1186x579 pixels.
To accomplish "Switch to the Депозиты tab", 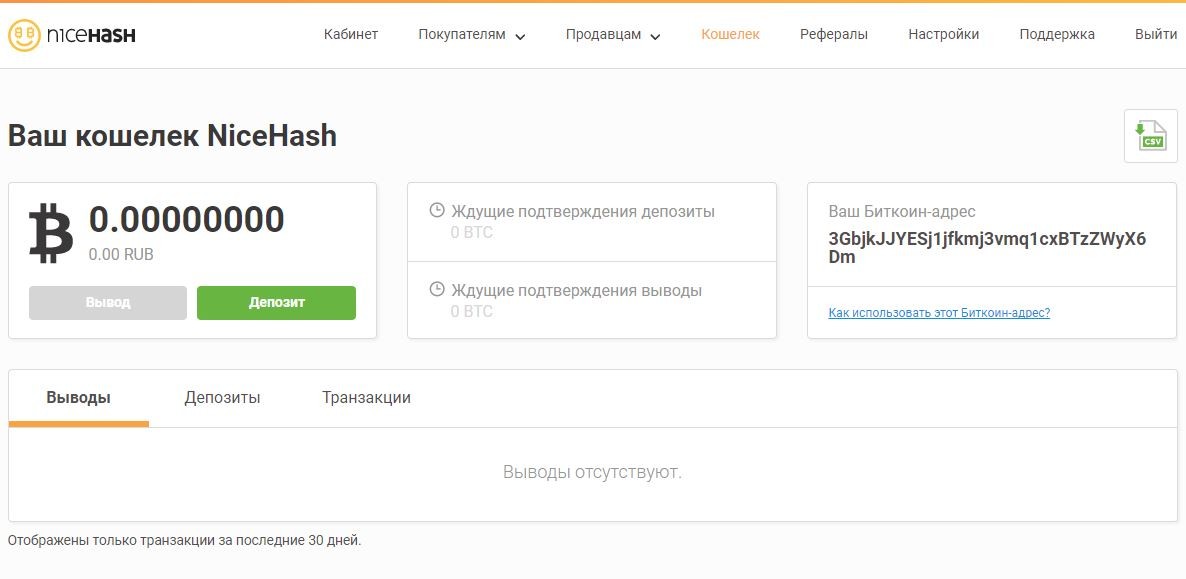I will tap(222, 398).
